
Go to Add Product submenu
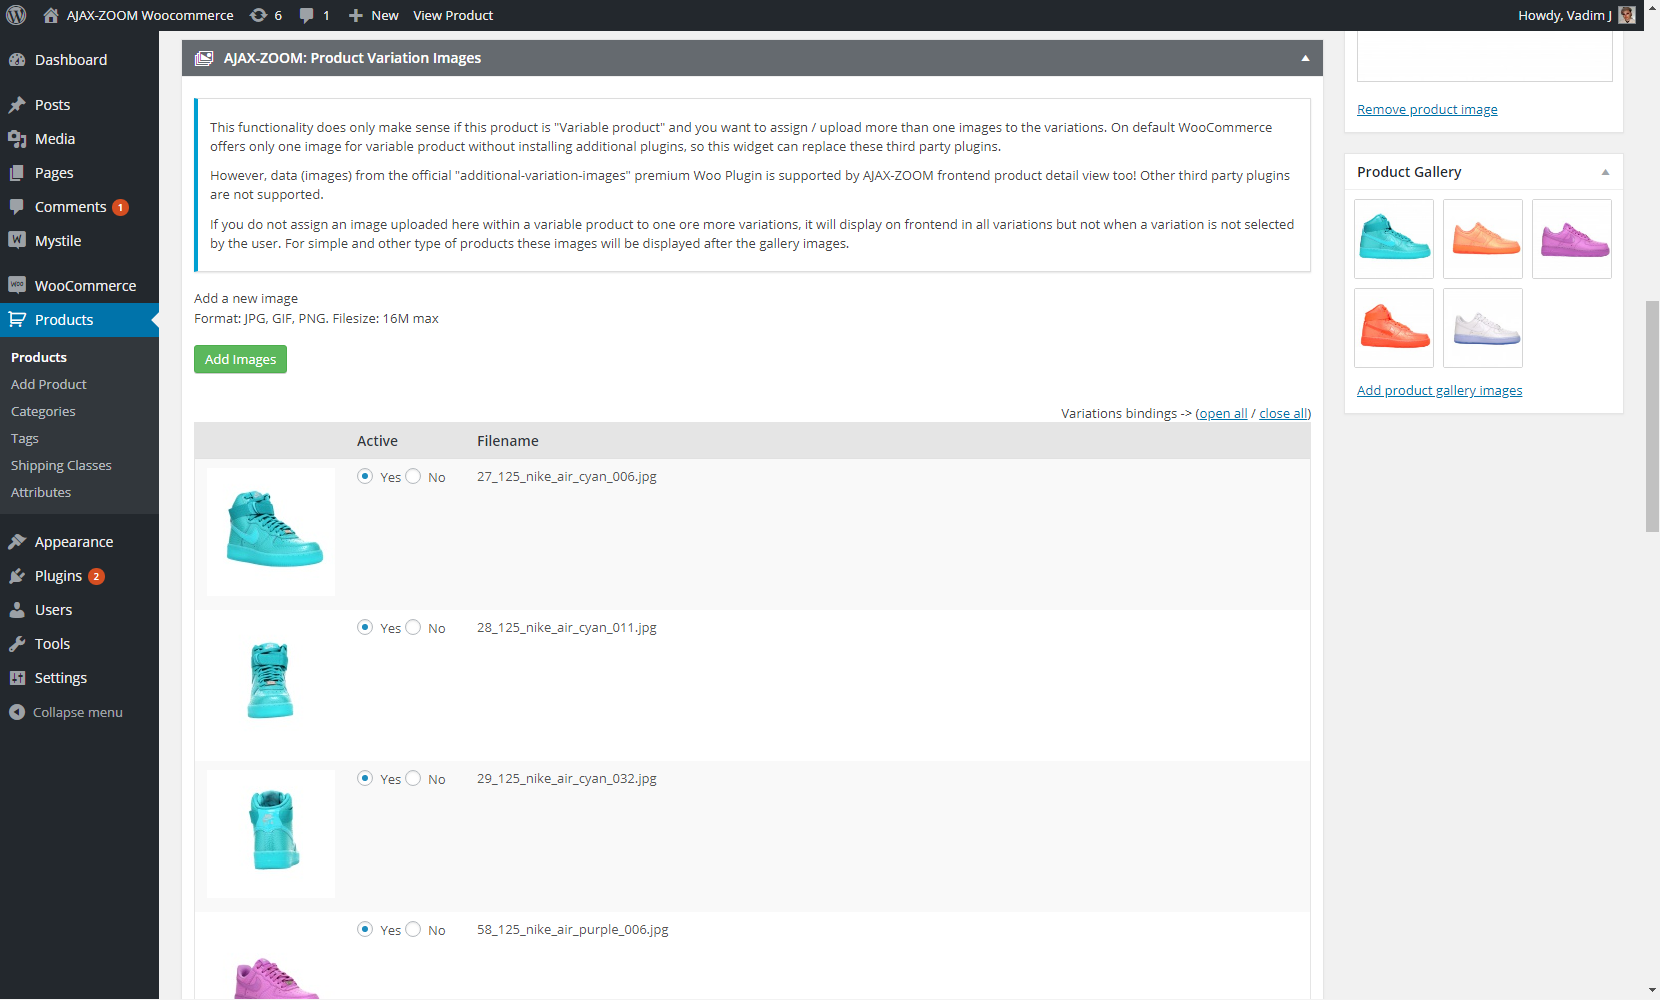(x=49, y=384)
